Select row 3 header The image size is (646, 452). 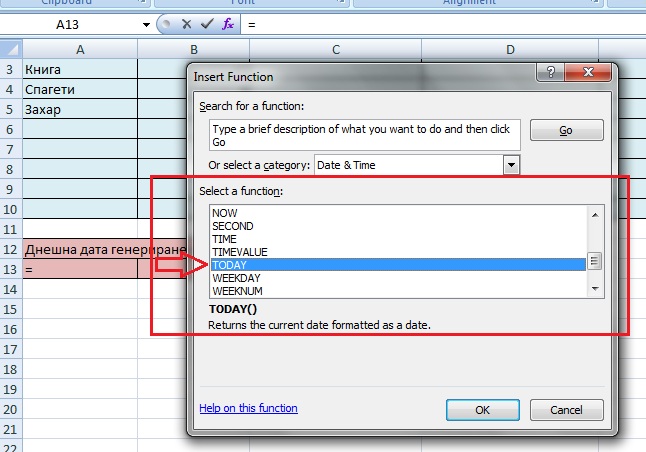[10, 70]
